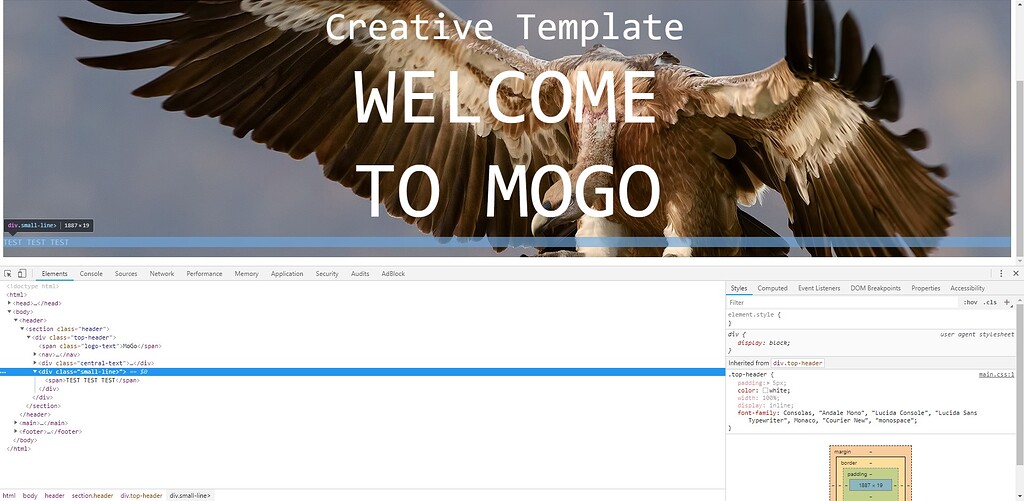The image size is (1024, 501).
Task: Click the plus icon for new style rule
Action: [x=1007, y=302]
